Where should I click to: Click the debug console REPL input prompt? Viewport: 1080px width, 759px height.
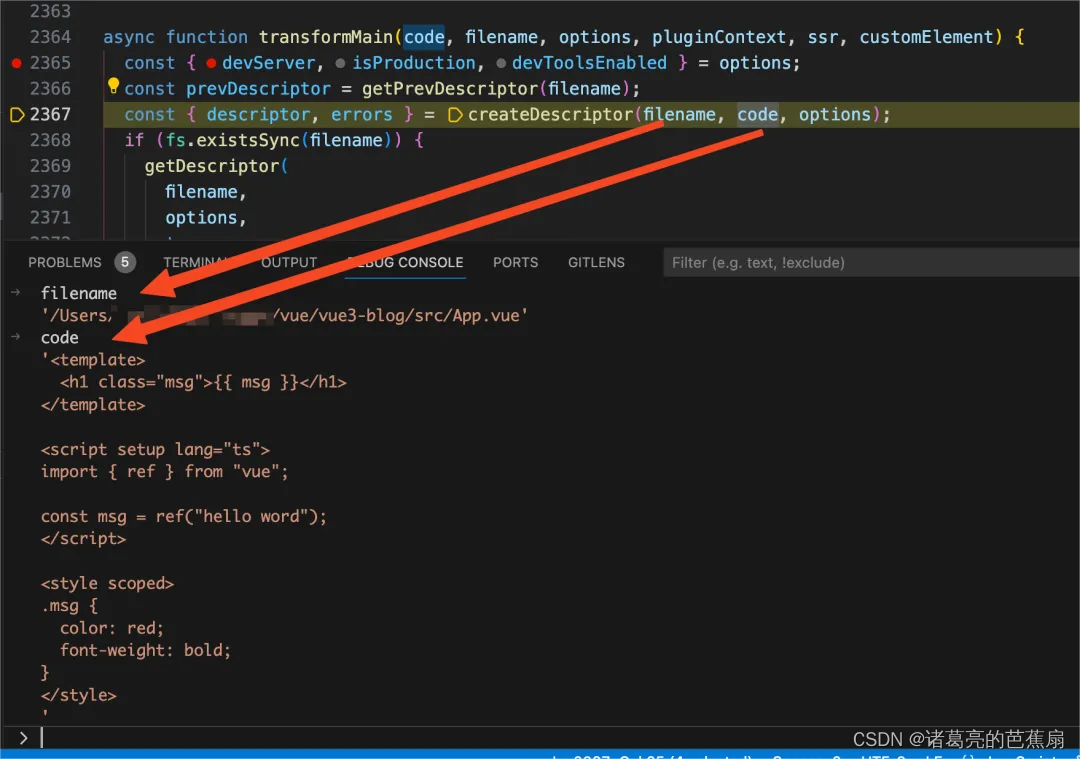point(551,738)
